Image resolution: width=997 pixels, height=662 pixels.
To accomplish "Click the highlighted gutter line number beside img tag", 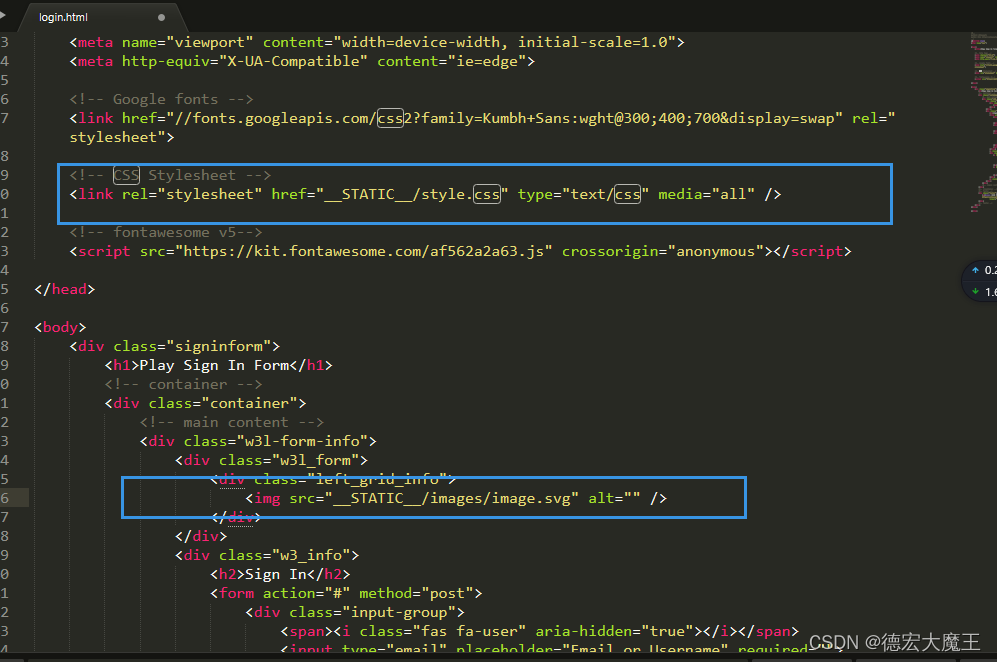I will point(4,498).
